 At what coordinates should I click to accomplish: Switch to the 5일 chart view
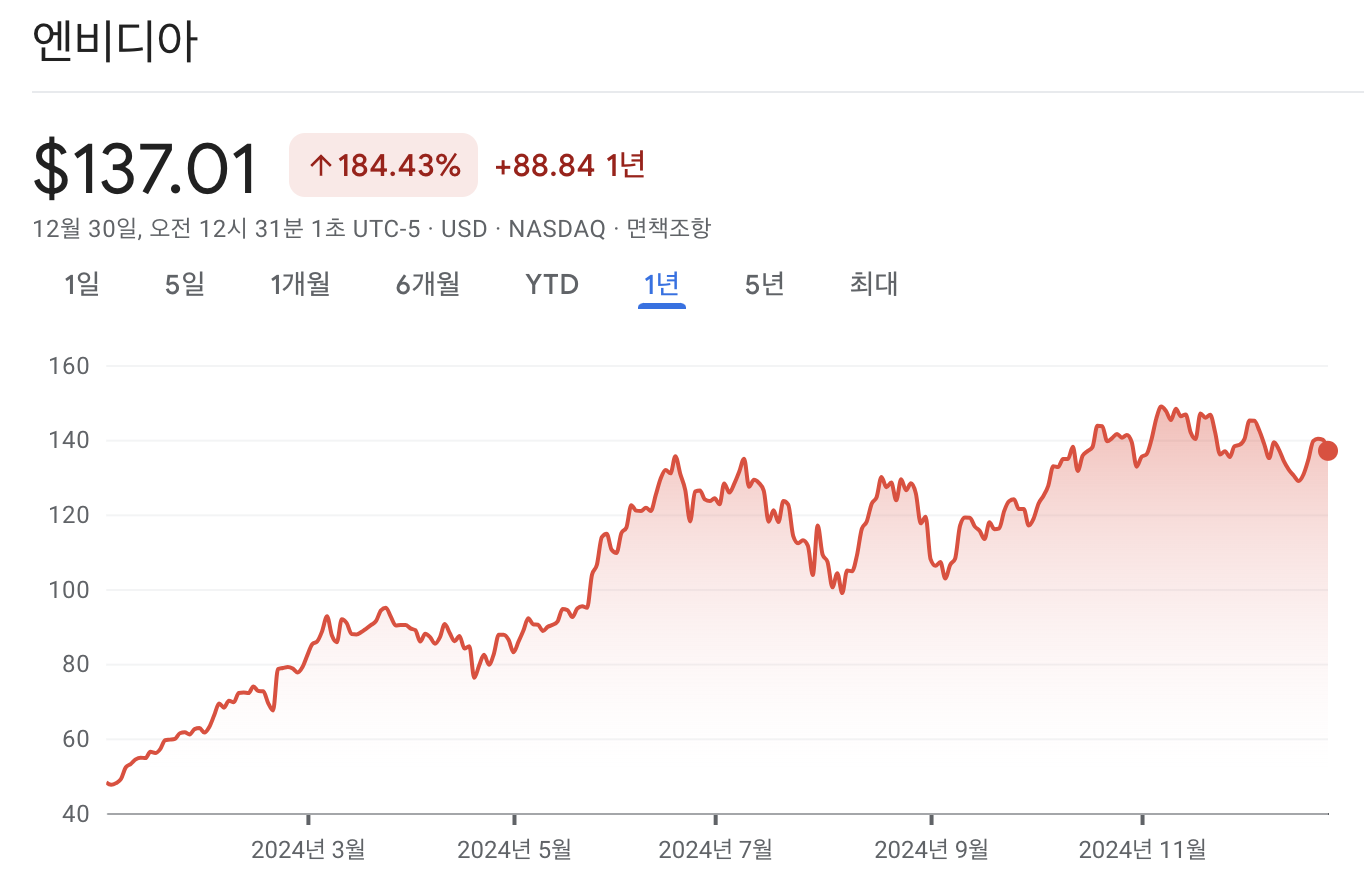pyautogui.click(x=185, y=284)
